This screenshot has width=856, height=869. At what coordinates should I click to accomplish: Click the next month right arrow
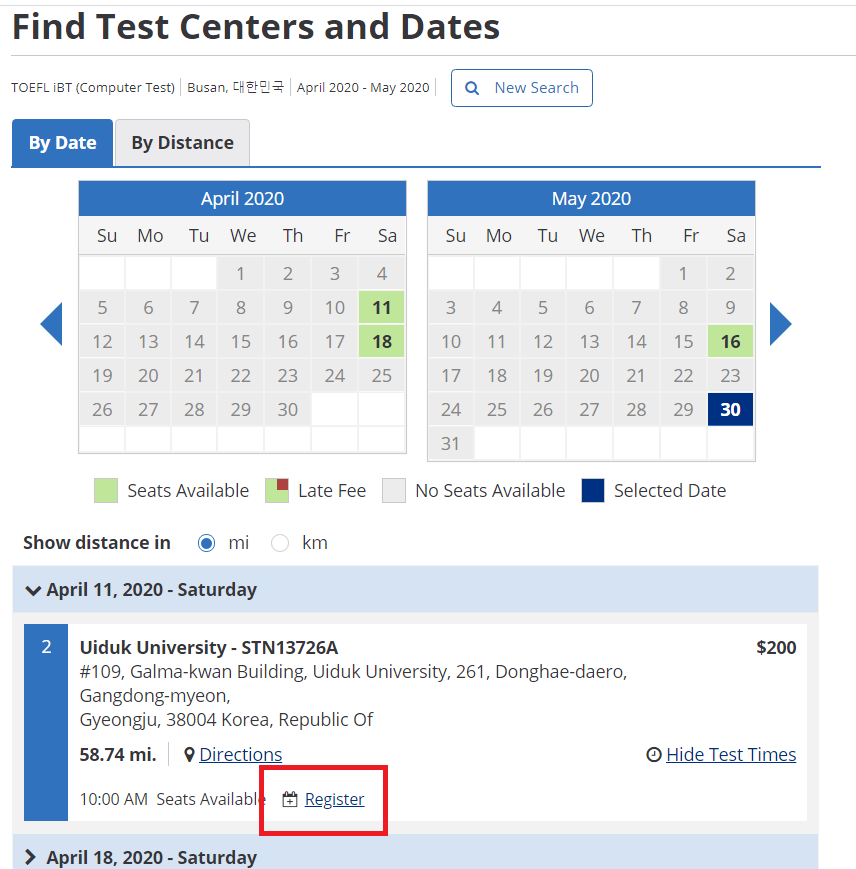coord(780,324)
